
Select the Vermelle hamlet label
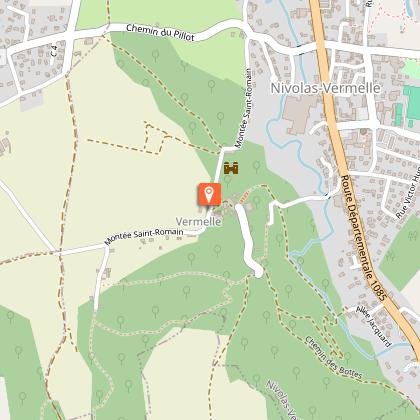(x=198, y=222)
